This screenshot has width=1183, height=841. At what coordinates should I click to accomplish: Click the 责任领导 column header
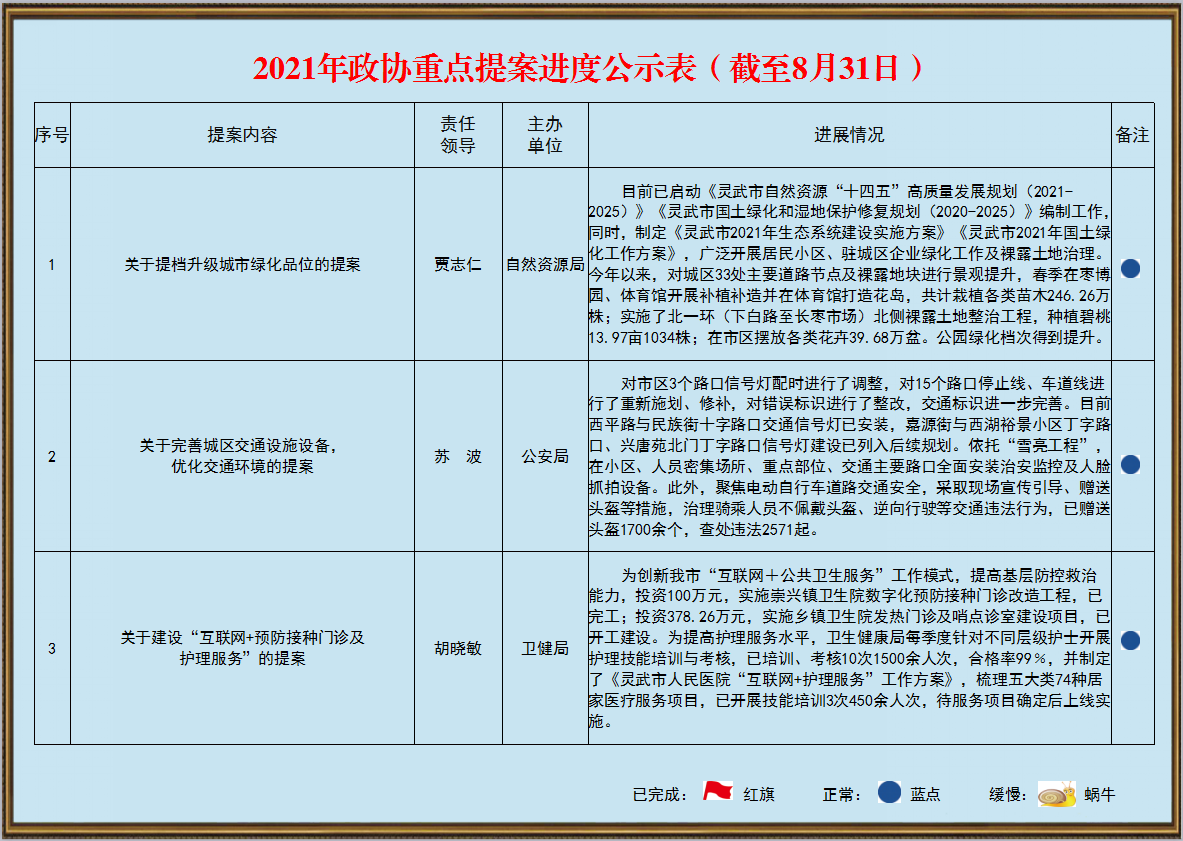458,135
